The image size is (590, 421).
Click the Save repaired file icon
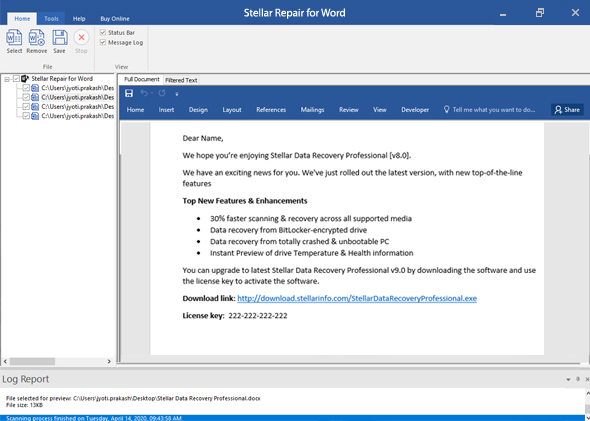[x=59, y=38]
